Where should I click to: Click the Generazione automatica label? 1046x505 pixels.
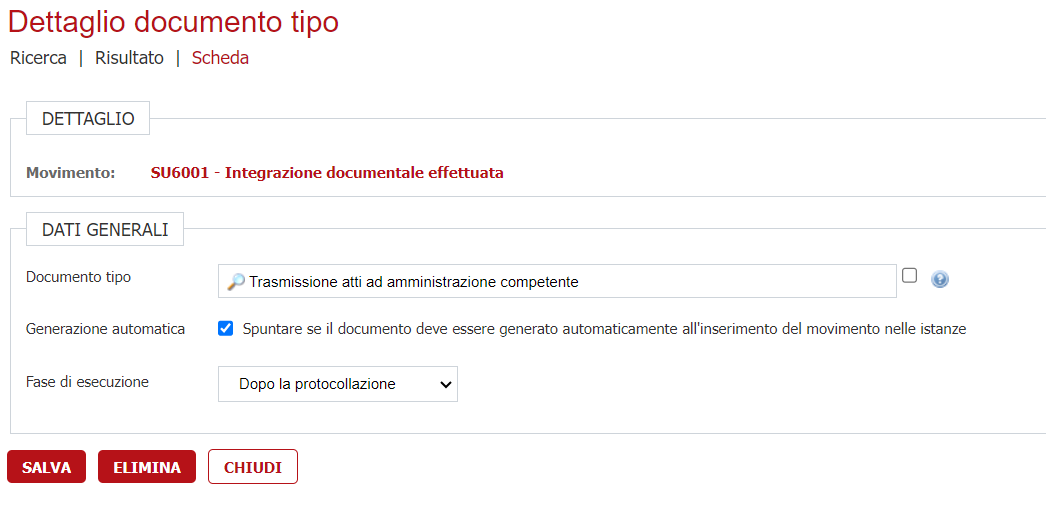tap(105, 329)
